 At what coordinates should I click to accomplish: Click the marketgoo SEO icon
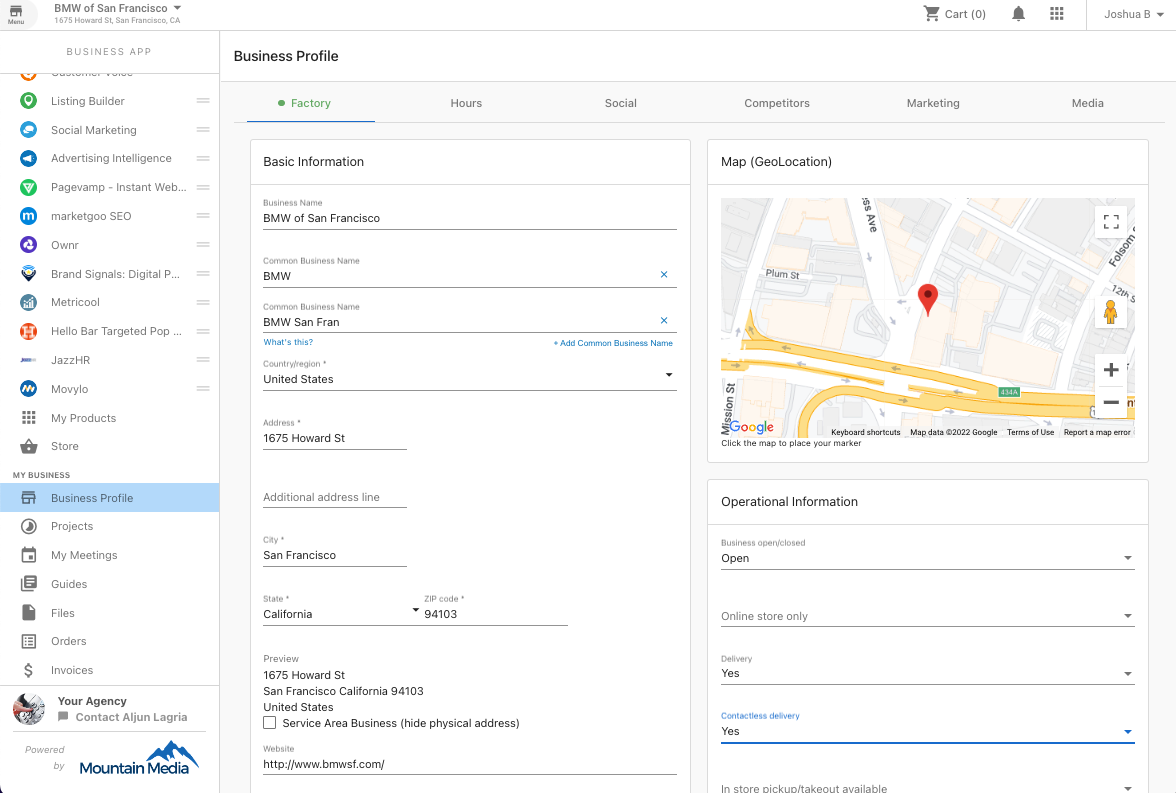click(x=28, y=216)
